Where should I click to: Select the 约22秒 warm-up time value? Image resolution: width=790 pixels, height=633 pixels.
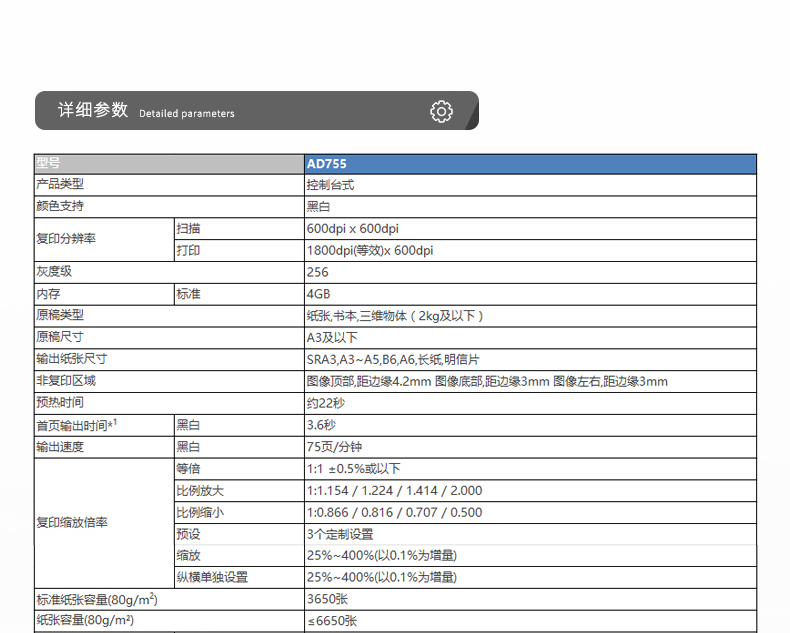325,403
